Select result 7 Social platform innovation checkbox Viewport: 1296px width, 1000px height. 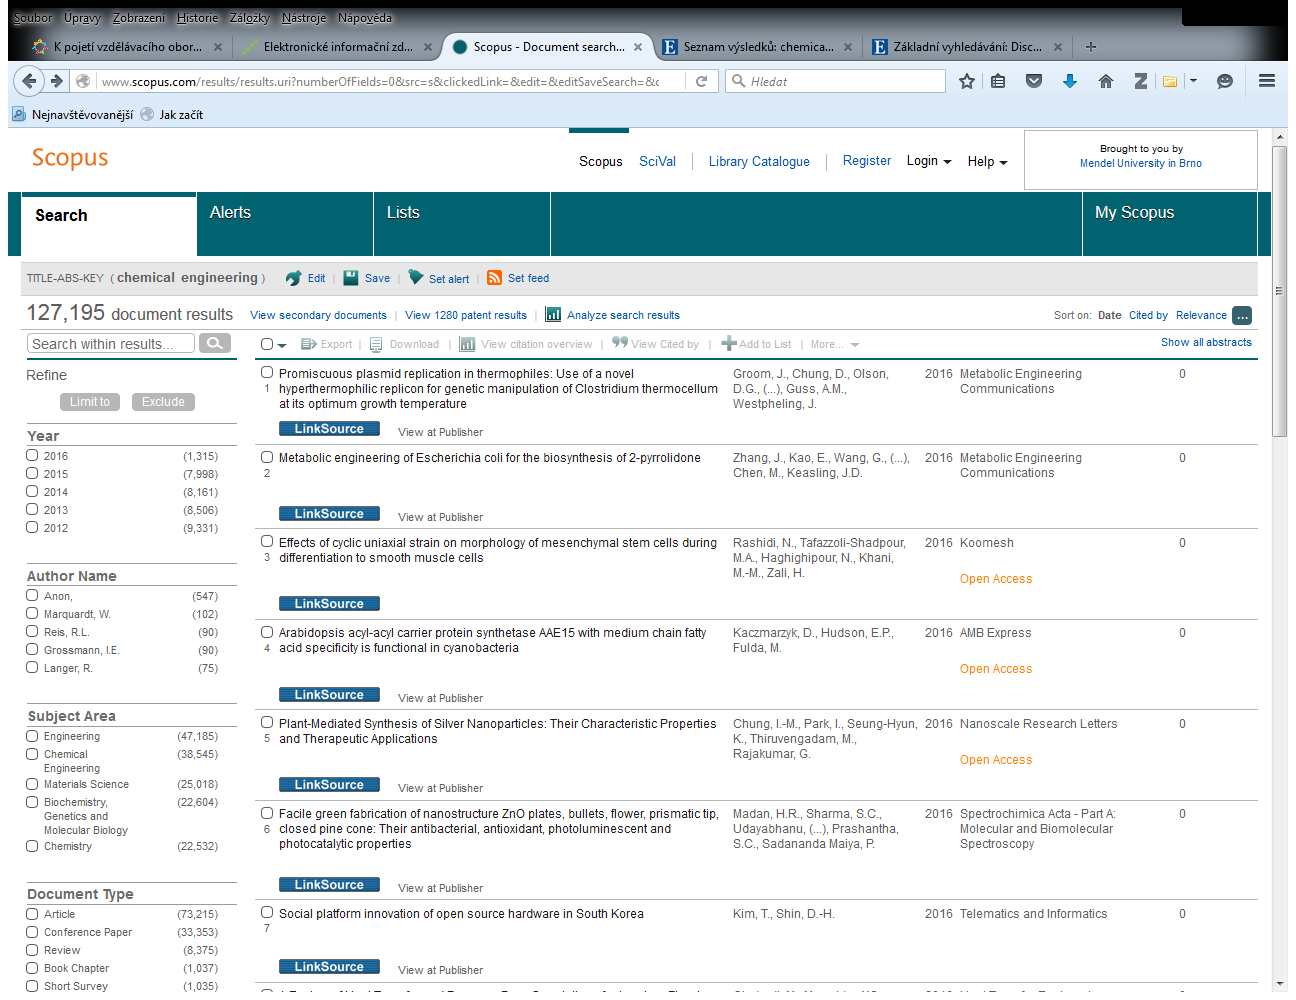(x=267, y=912)
